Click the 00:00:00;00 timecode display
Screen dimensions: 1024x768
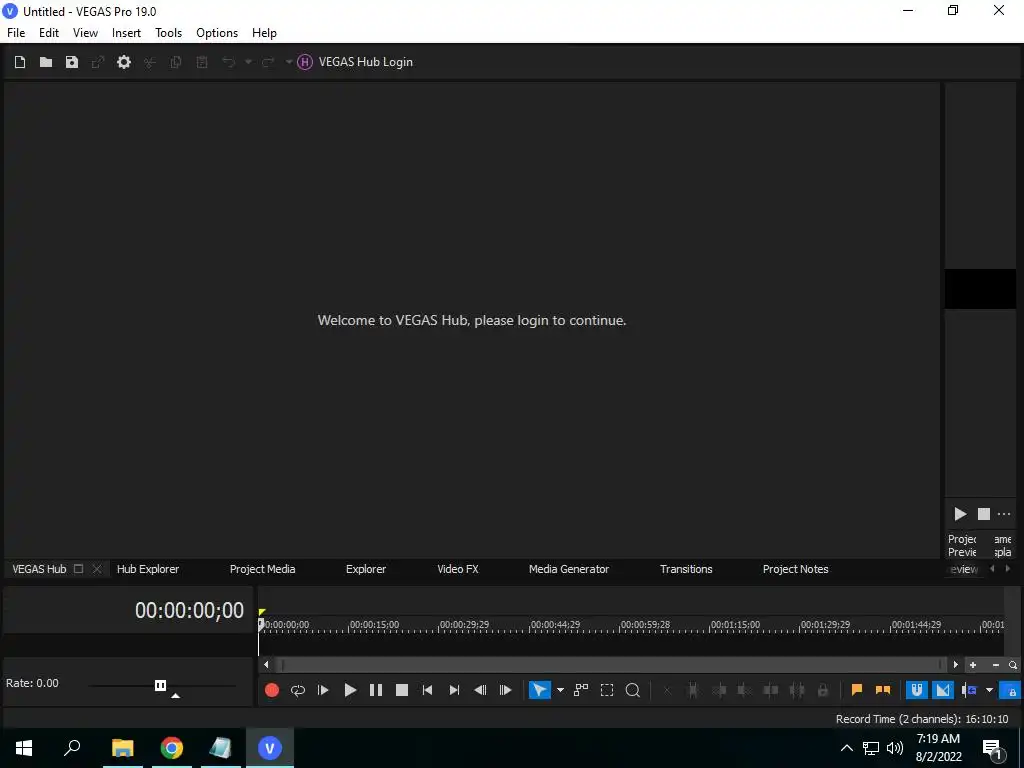pyautogui.click(x=189, y=610)
